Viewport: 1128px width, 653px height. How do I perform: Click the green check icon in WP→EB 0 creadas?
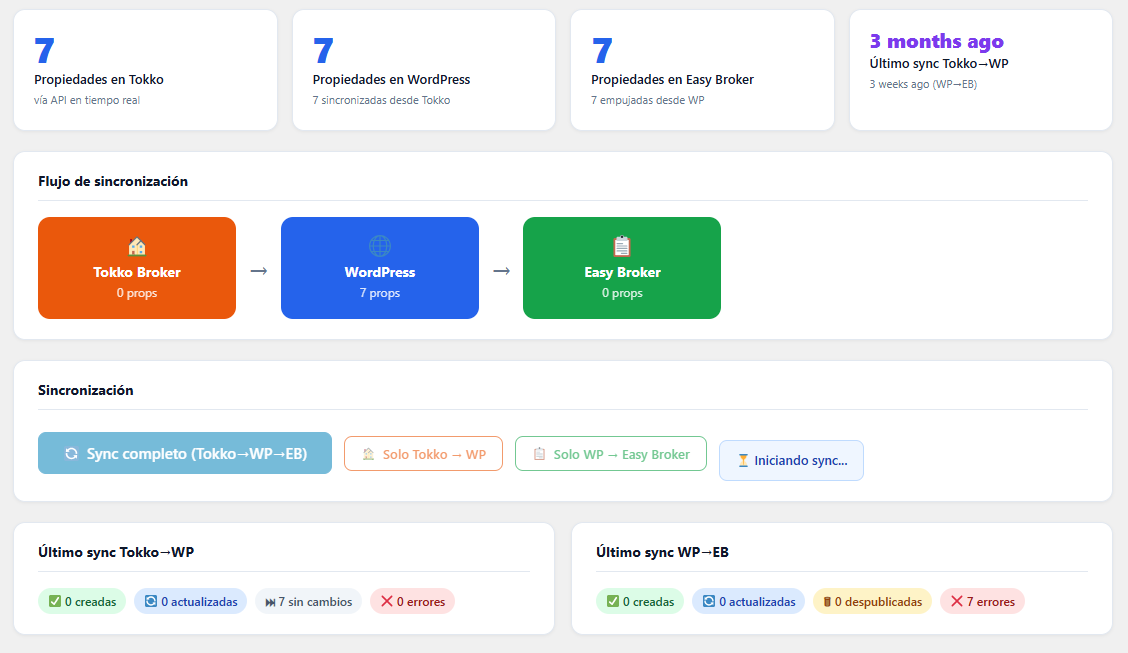pos(613,601)
